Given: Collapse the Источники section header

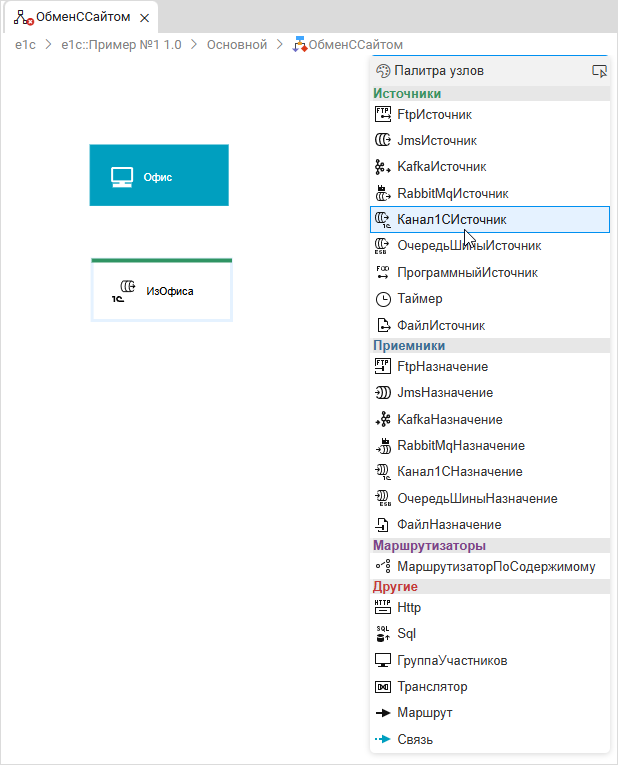Looking at the screenshot, I should point(407,93).
